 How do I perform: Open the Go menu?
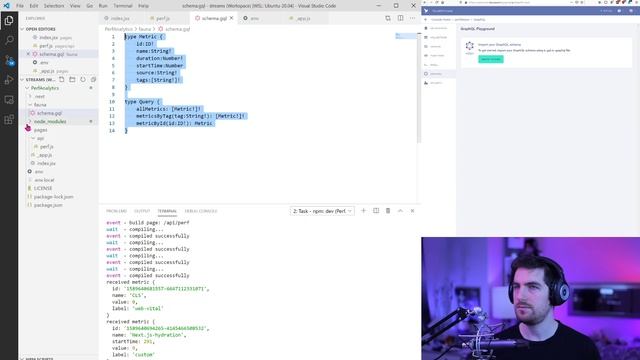pos(89,6)
